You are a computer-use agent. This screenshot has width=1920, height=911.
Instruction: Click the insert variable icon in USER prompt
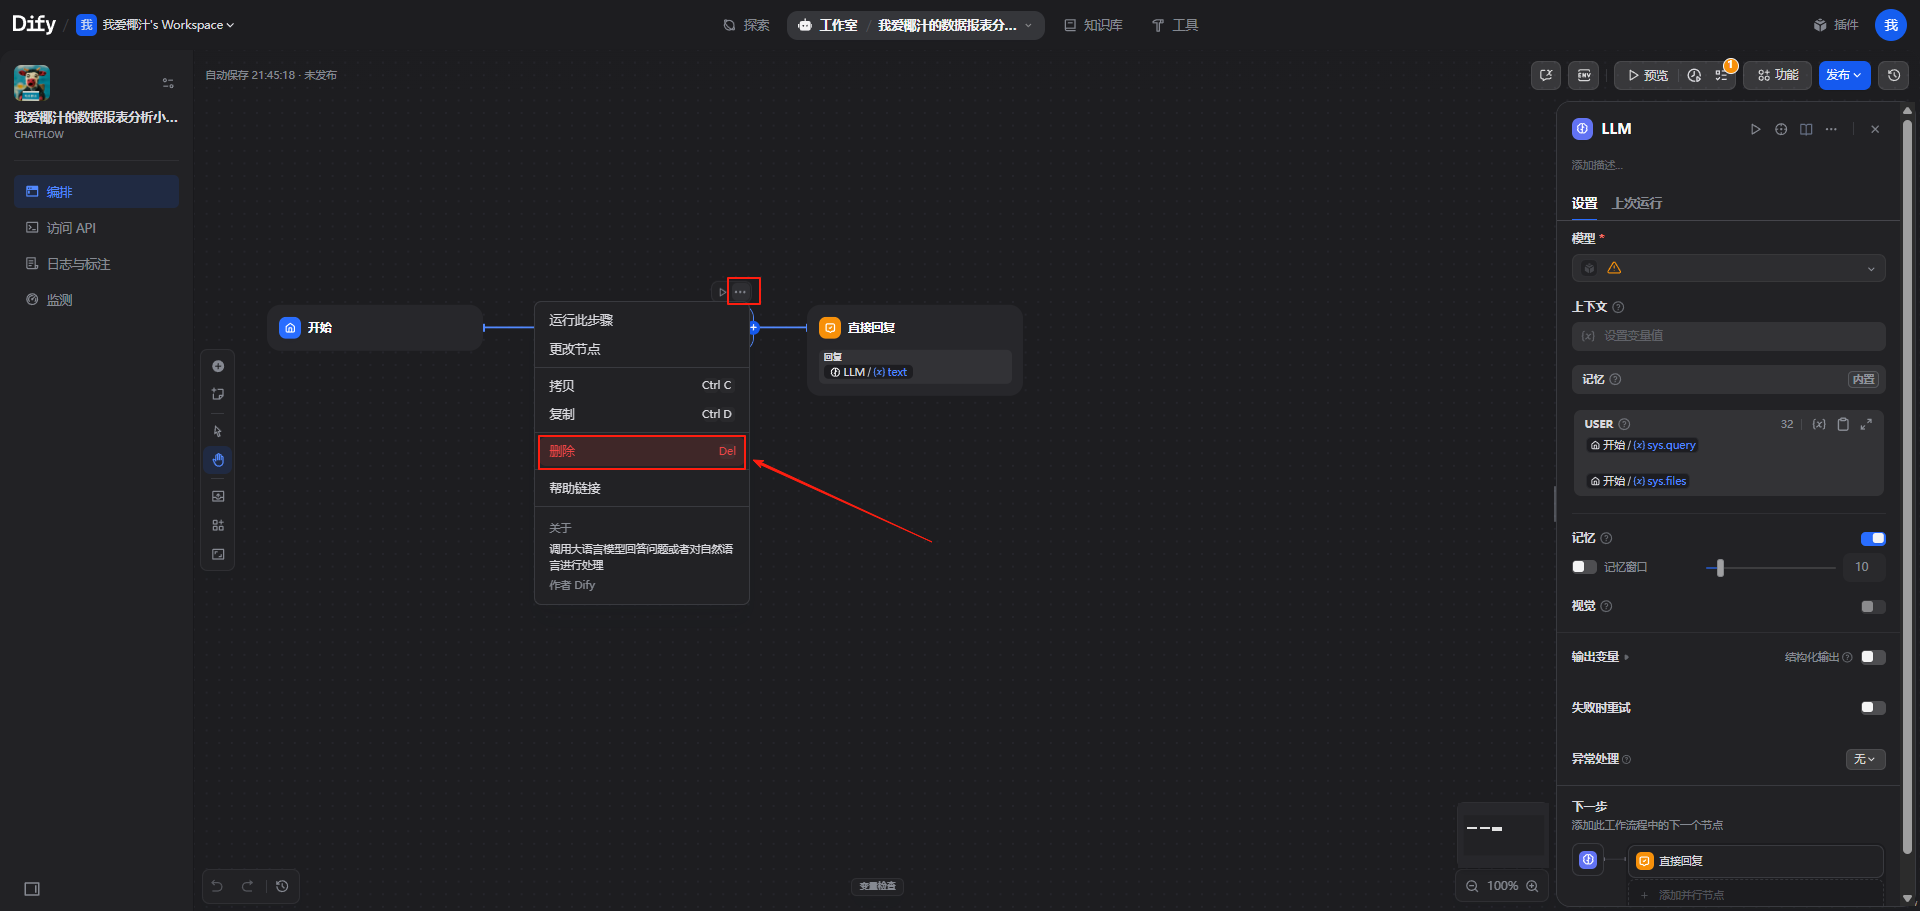coord(1819,424)
